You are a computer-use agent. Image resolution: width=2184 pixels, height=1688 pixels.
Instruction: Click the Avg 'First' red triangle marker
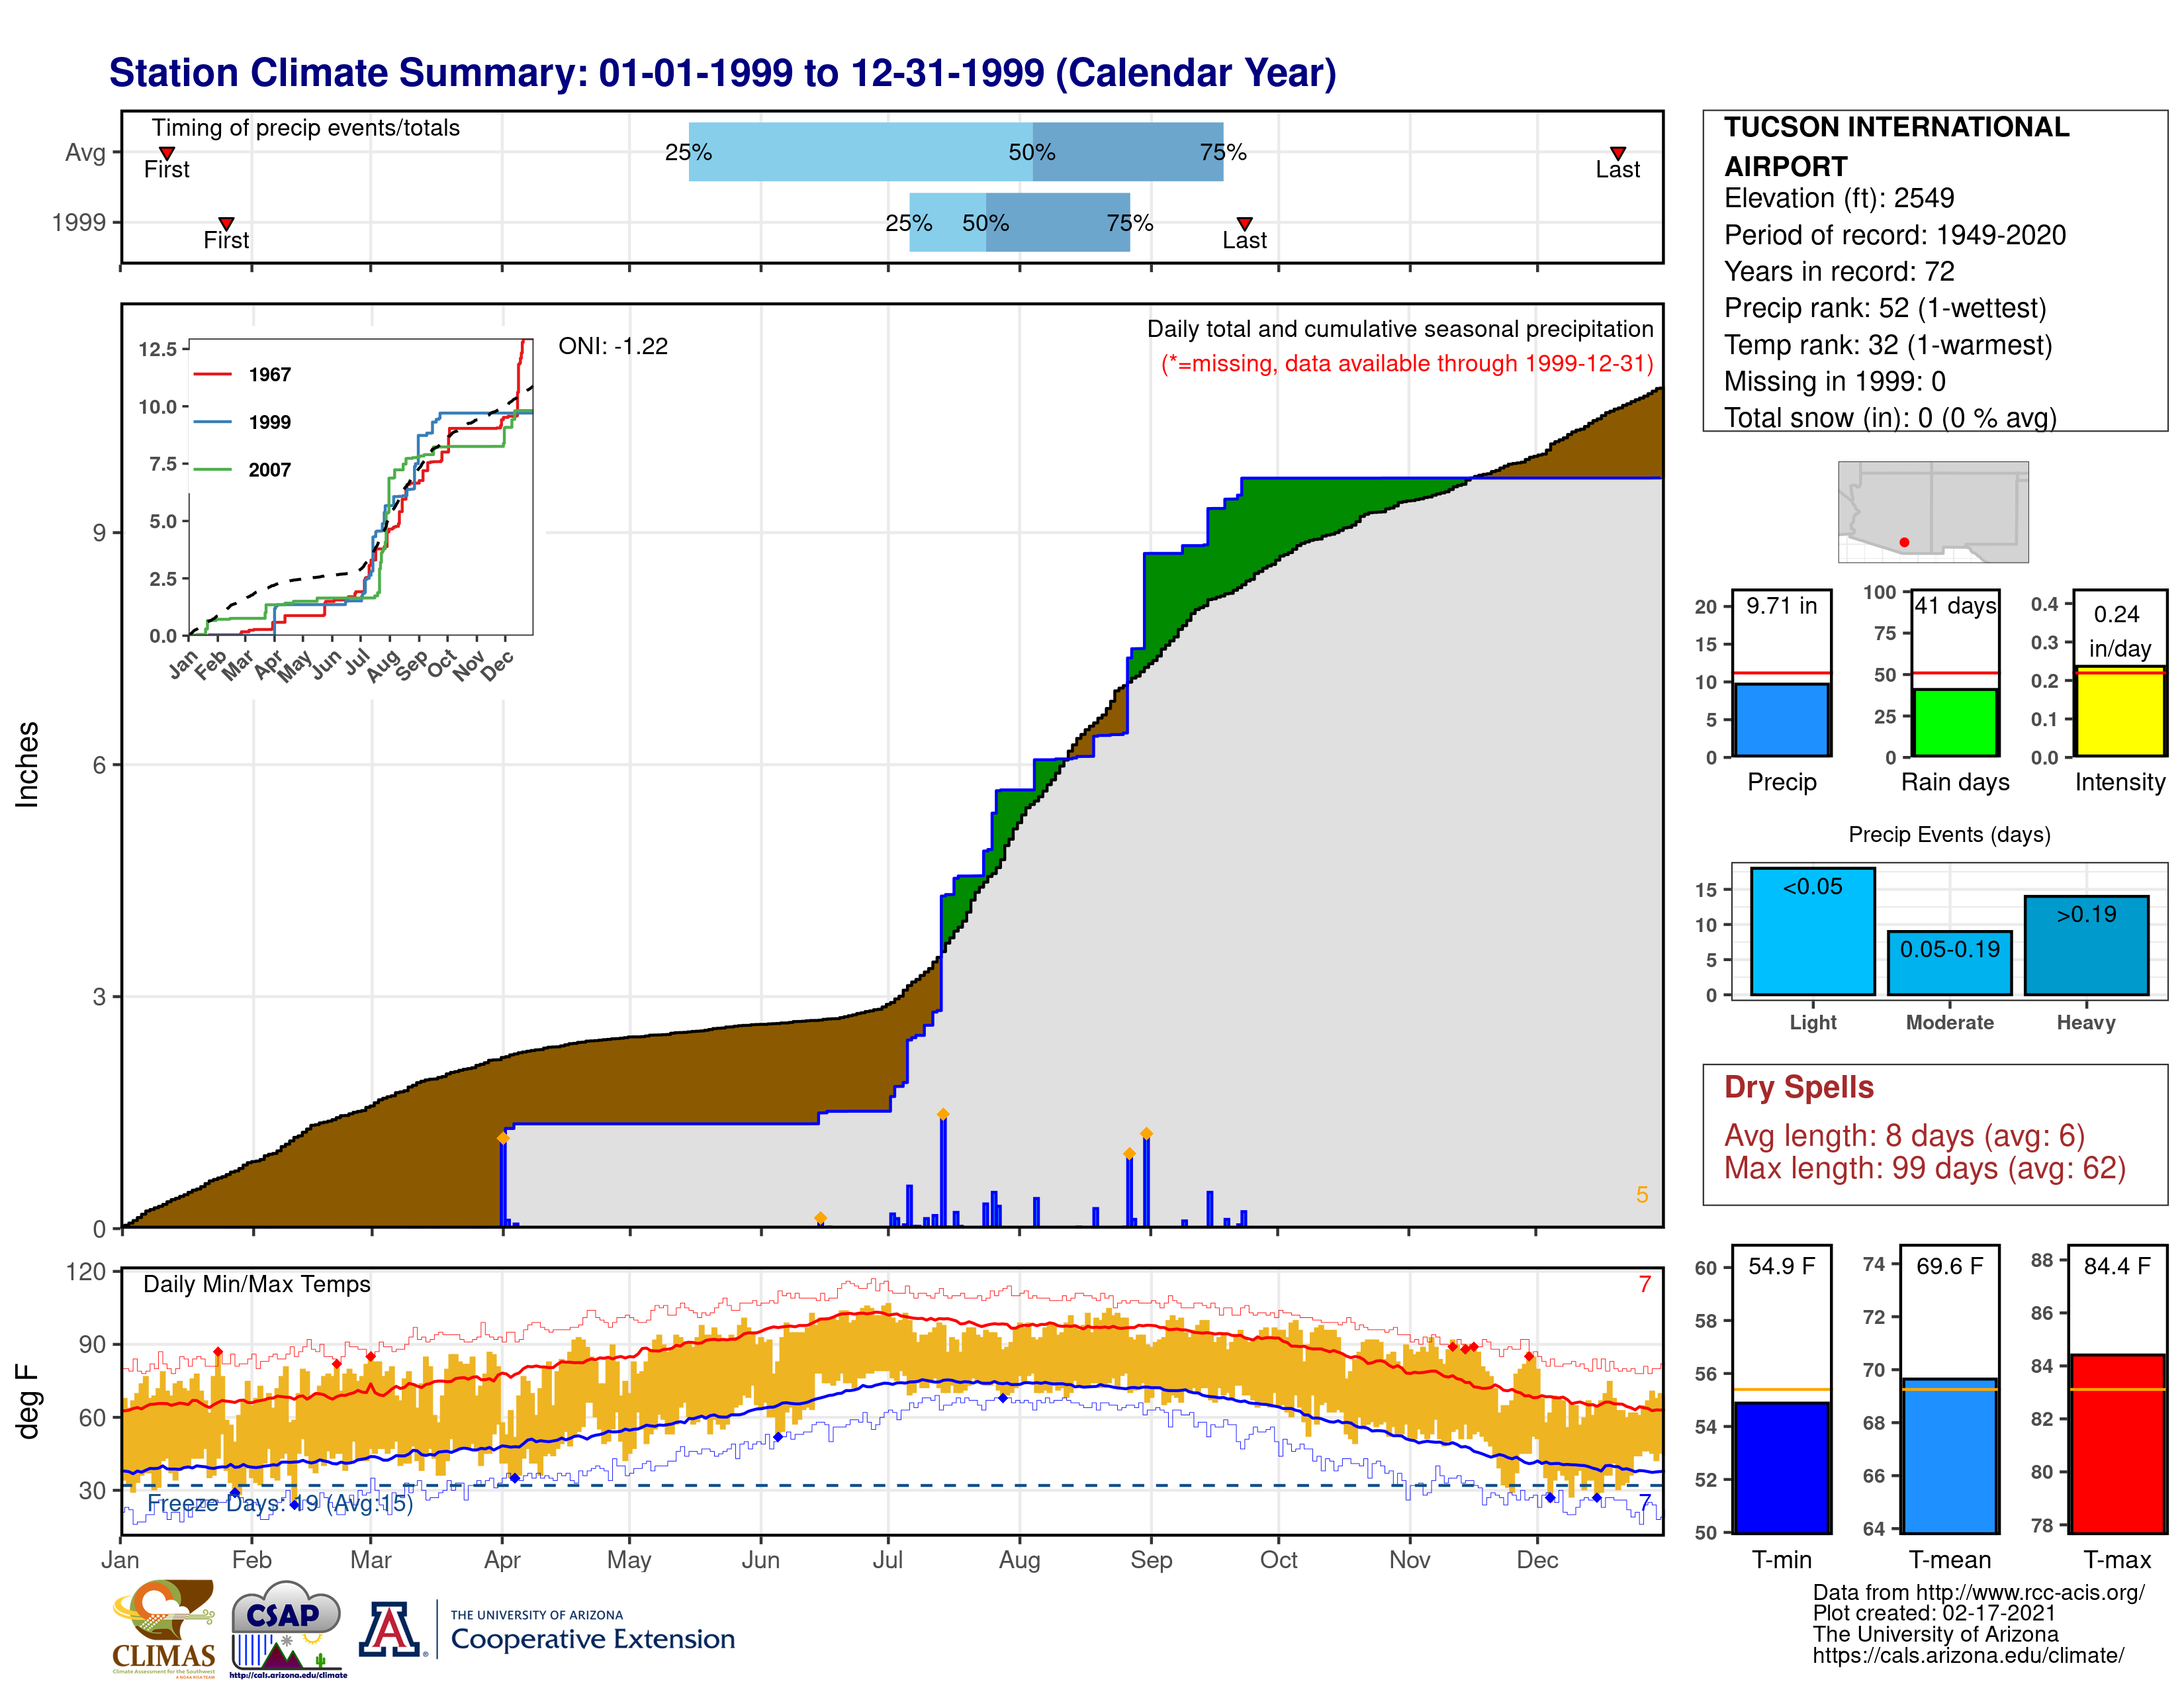pyautogui.click(x=167, y=153)
